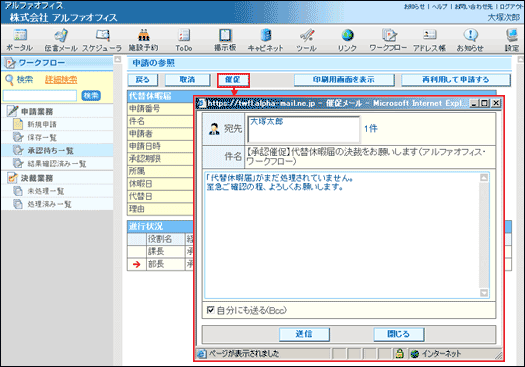Image resolution: width=525 pixels, height=367 pixels.
Task: Toggle 自分にも送る(Bcc) checkbox
Action: [x=210, y=310]
